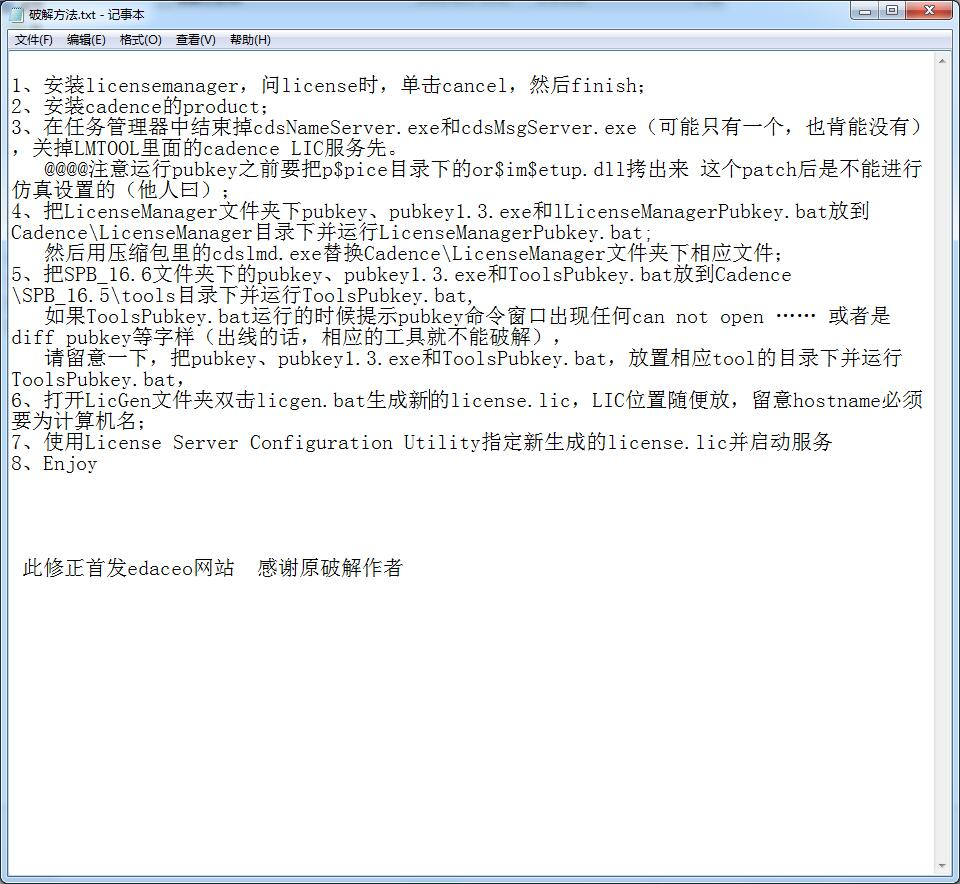
Task: Click the word 'cdsMsgServer.exe'
Action: tap(549, 127)
